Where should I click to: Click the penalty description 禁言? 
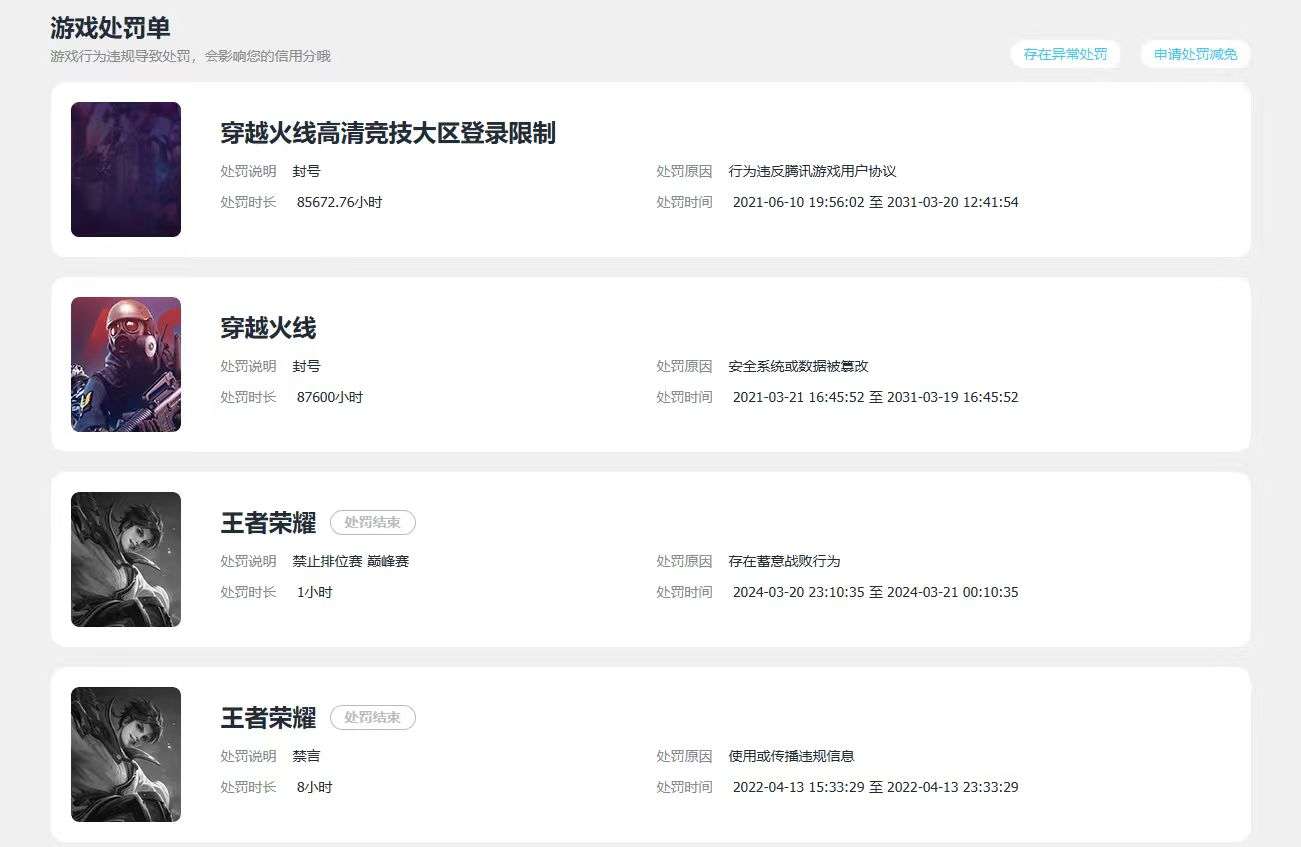[x=307, y=756]
